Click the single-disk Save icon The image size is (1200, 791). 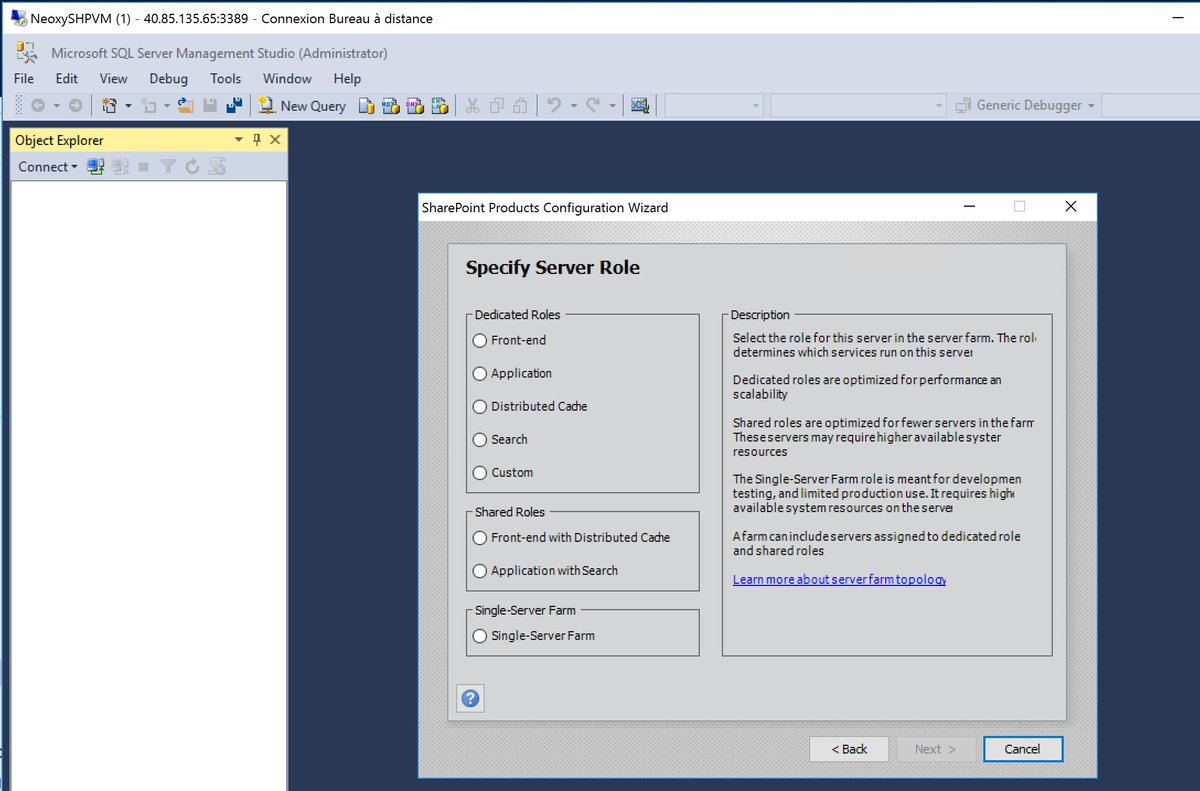coord(210,105)
